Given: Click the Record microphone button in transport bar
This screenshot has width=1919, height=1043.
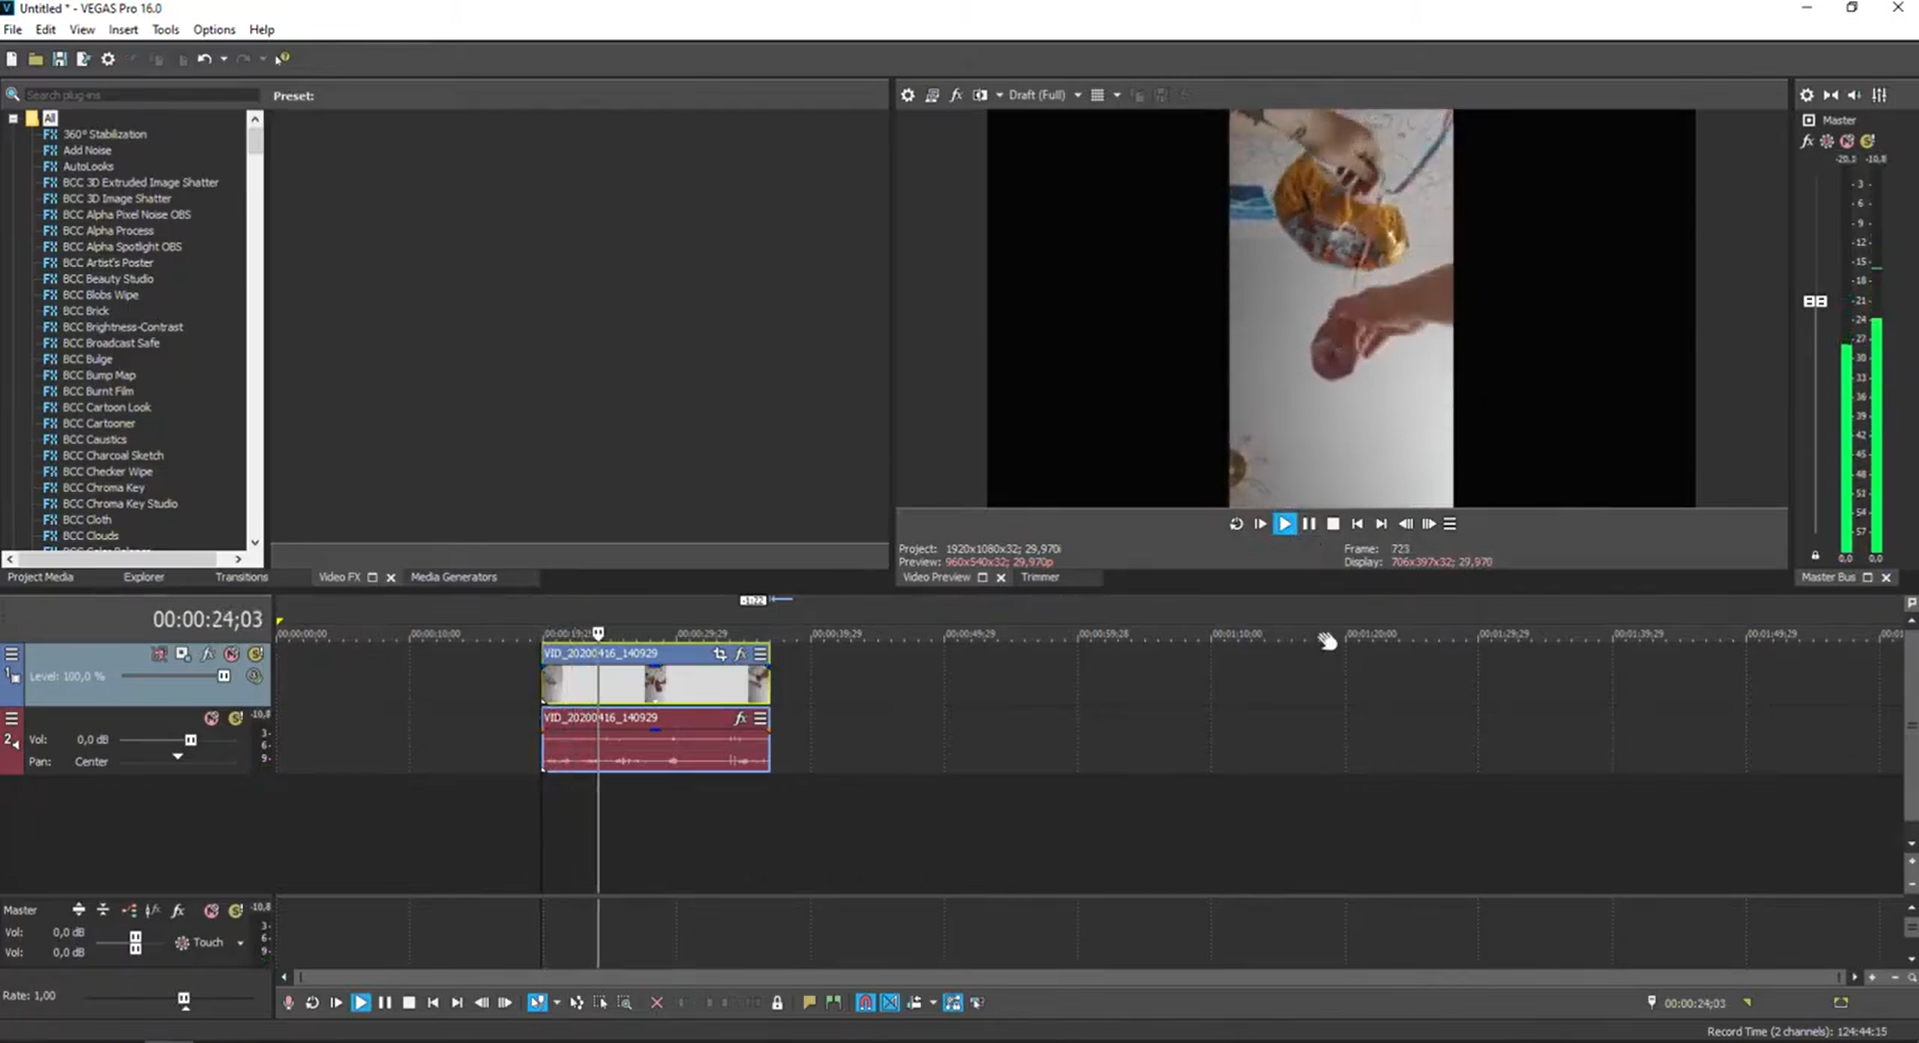Looking at the screenshot, I should [288, 1003].
